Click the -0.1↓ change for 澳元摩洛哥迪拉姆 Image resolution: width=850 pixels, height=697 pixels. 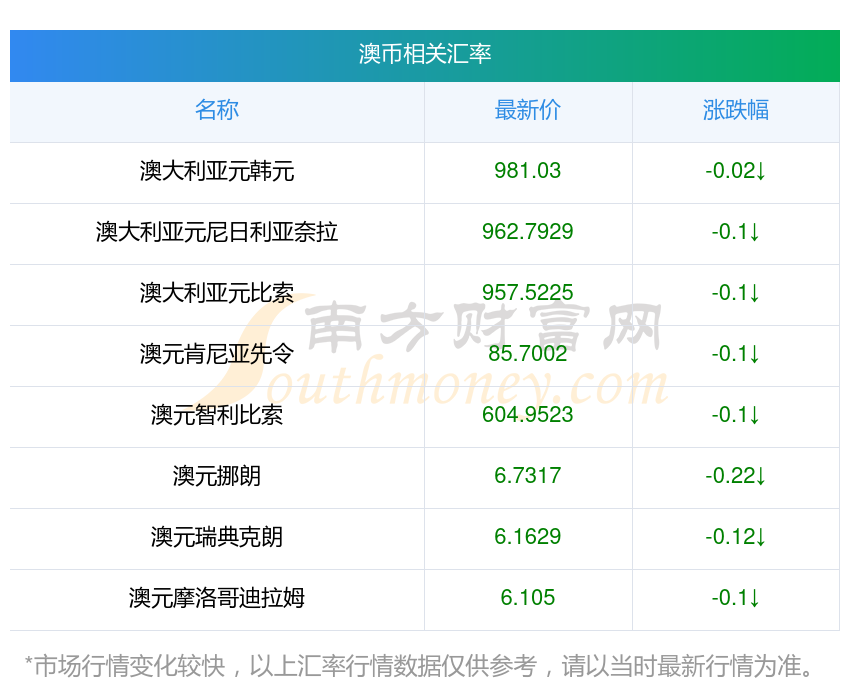point(736,598)
